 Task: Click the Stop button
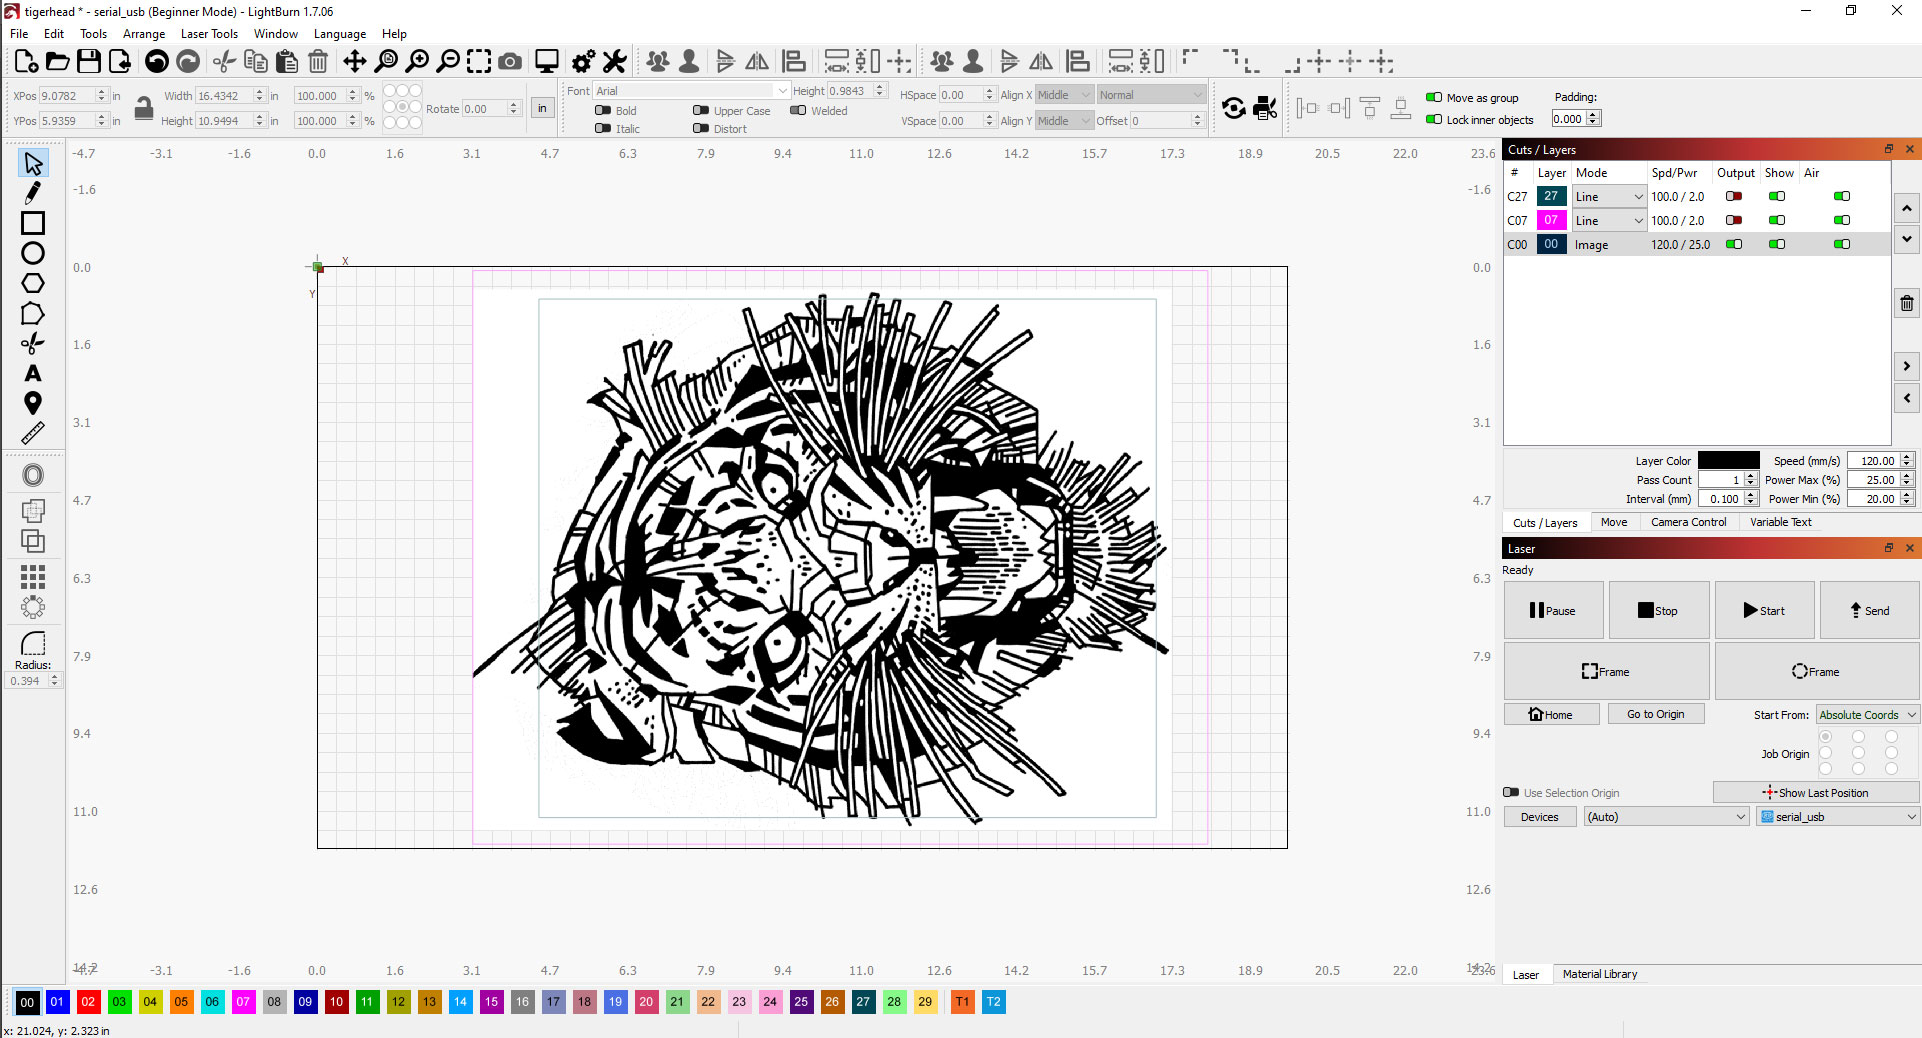1658,610
